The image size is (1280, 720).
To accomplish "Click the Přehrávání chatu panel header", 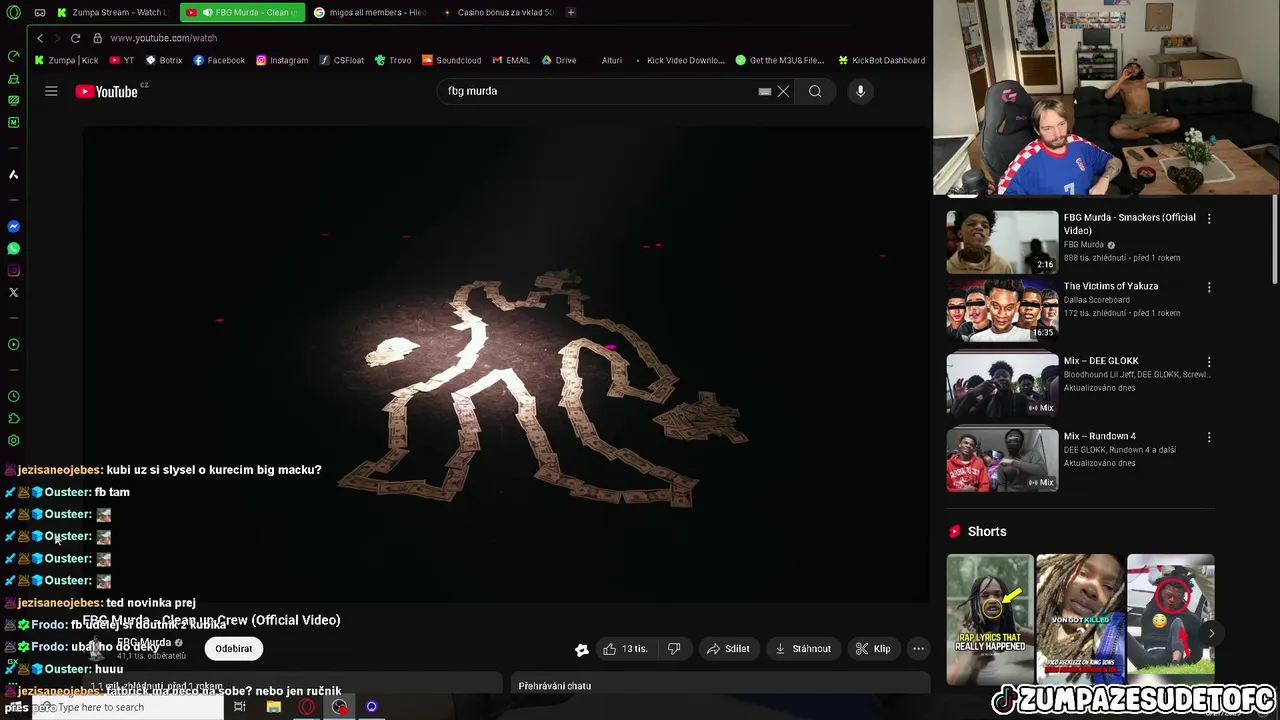I will click(x=721, y=686).
